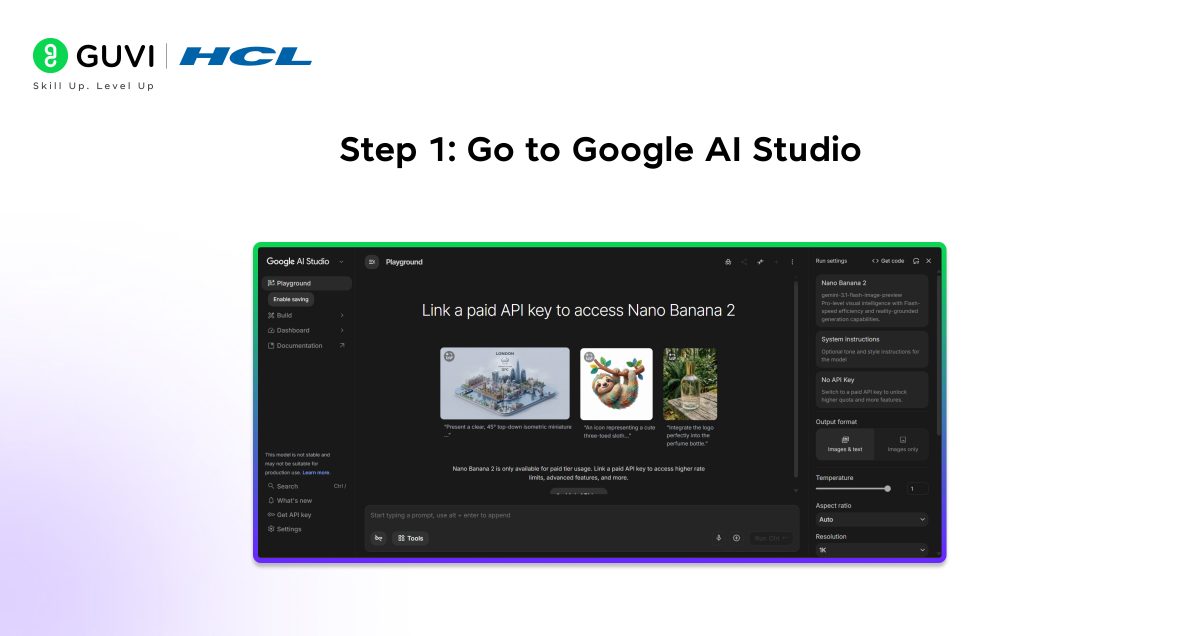The height and width of the screenshot is (636, 1200).
Task: Click the sidebar toggle icon beside Playground title
Action: (372, 262)
